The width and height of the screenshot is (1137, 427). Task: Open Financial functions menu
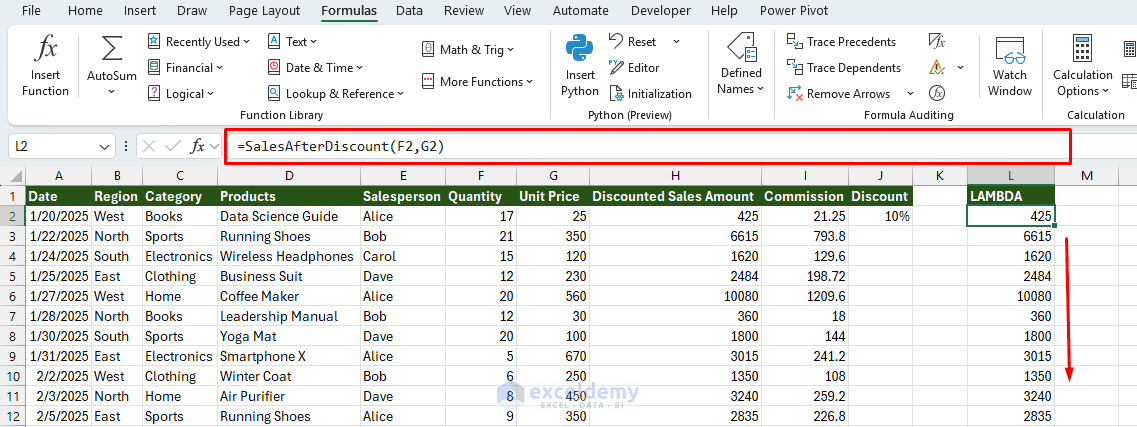[x=185, y=67]
